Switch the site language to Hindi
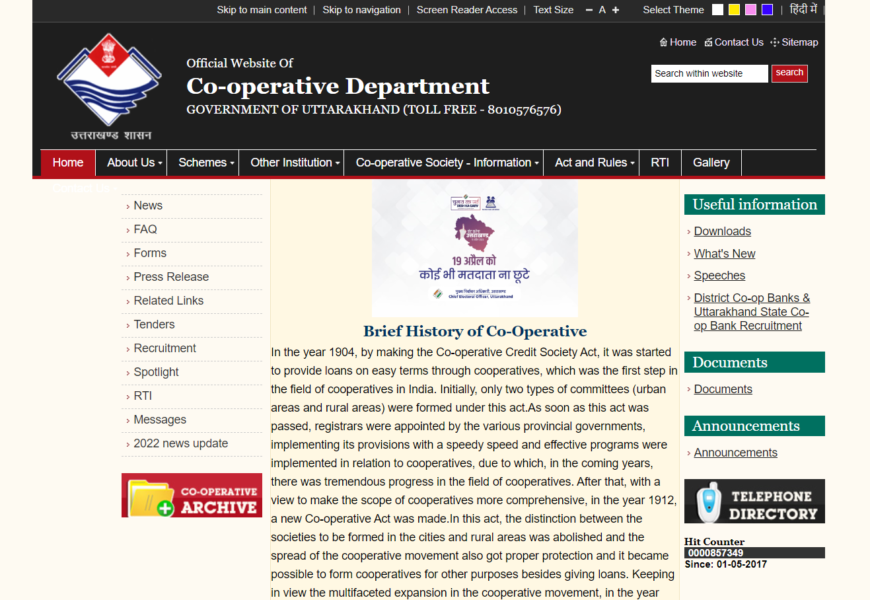Screen dimensions: 870x600 tap(803, 9)
